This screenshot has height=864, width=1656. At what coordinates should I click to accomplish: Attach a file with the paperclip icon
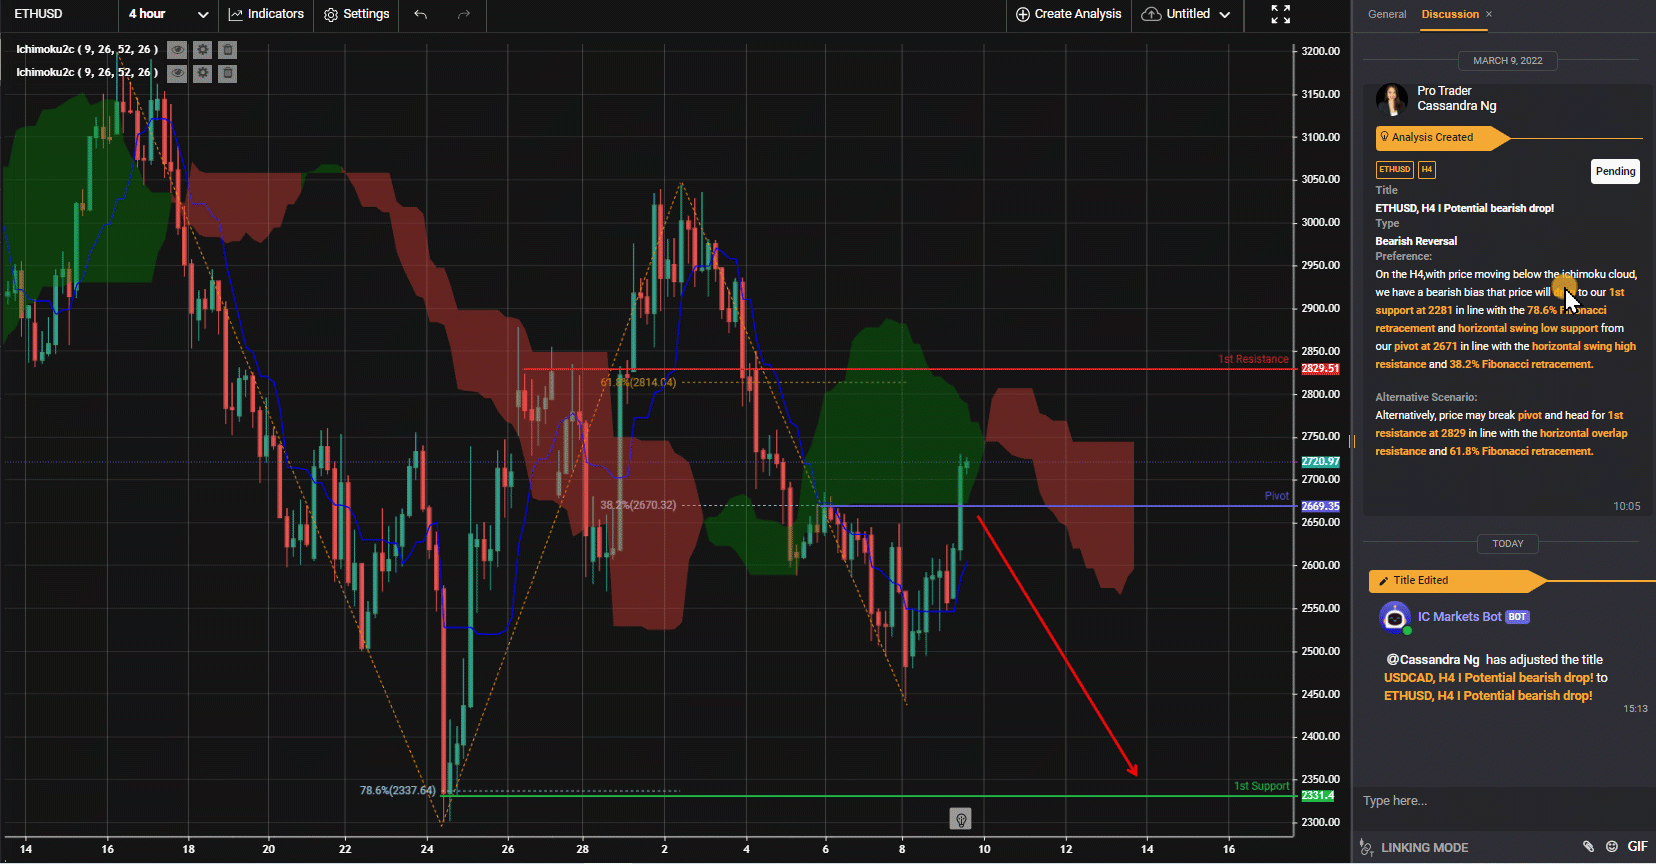[1588, 846]
